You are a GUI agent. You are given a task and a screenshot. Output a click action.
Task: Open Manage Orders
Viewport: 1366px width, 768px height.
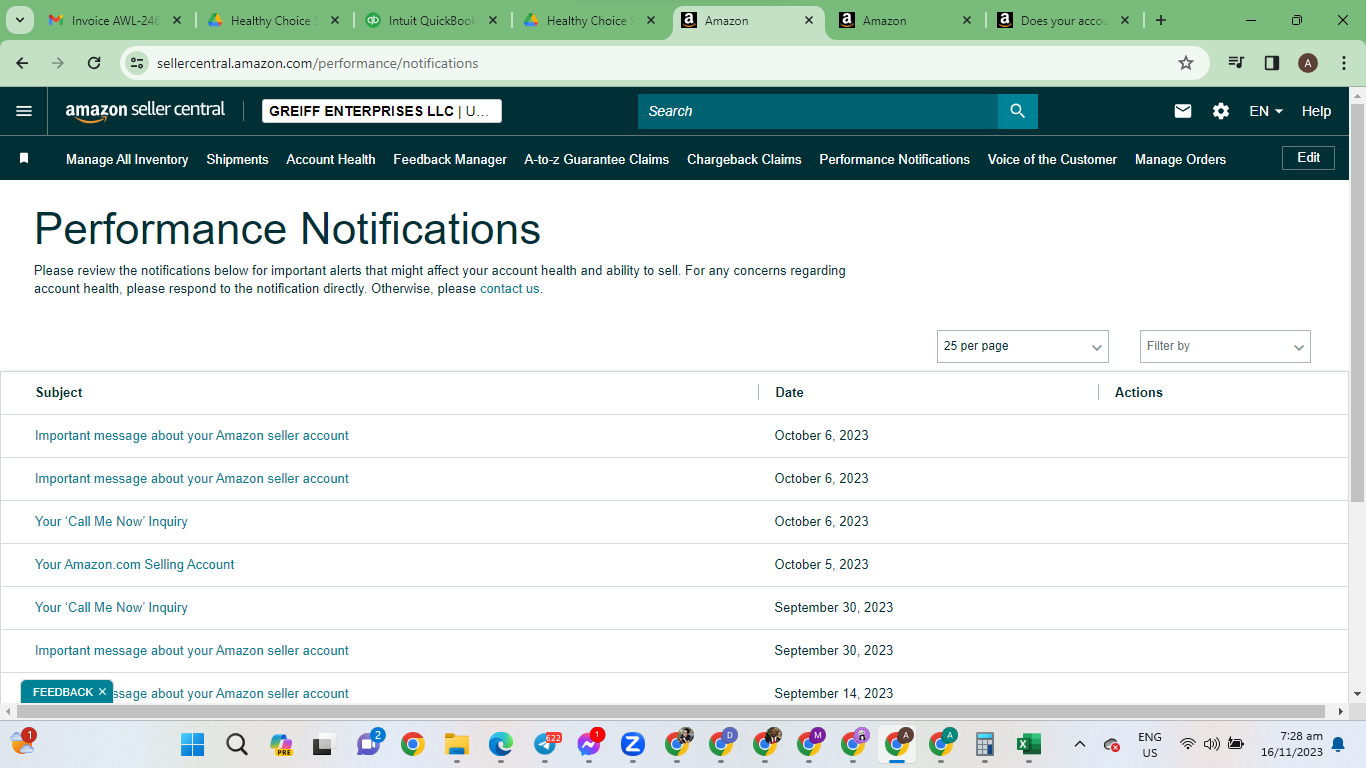point(1180,159)
